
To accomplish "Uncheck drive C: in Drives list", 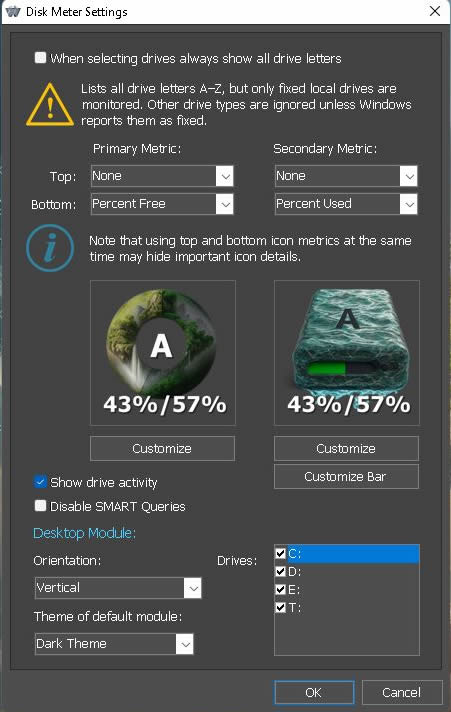I will [281, 553].
